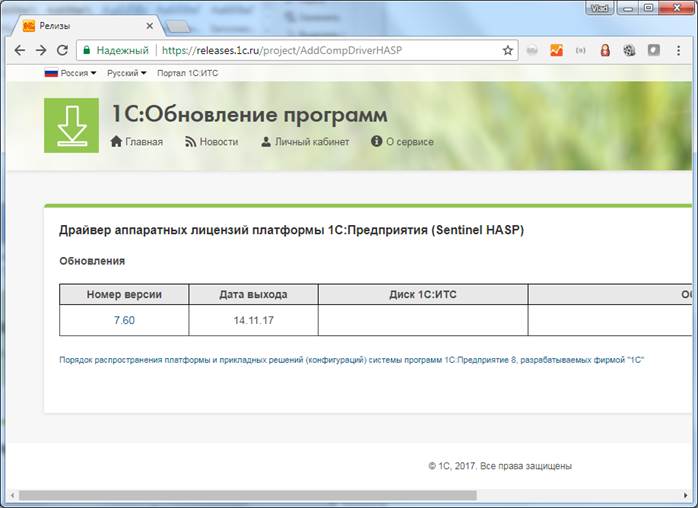Reload the page with the refresh icon
Viewport: 698px width, 508px height.
[62, 50]
